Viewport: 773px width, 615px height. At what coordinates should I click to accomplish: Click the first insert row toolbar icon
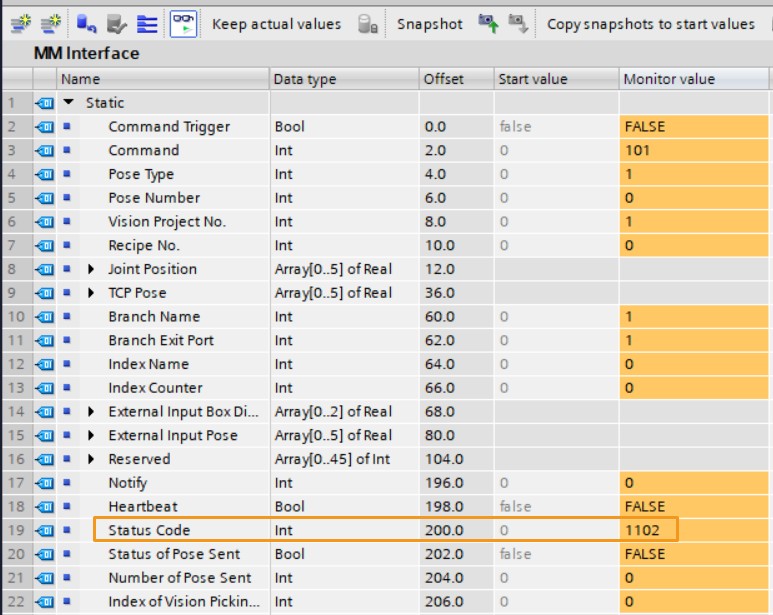pos(22,23)
